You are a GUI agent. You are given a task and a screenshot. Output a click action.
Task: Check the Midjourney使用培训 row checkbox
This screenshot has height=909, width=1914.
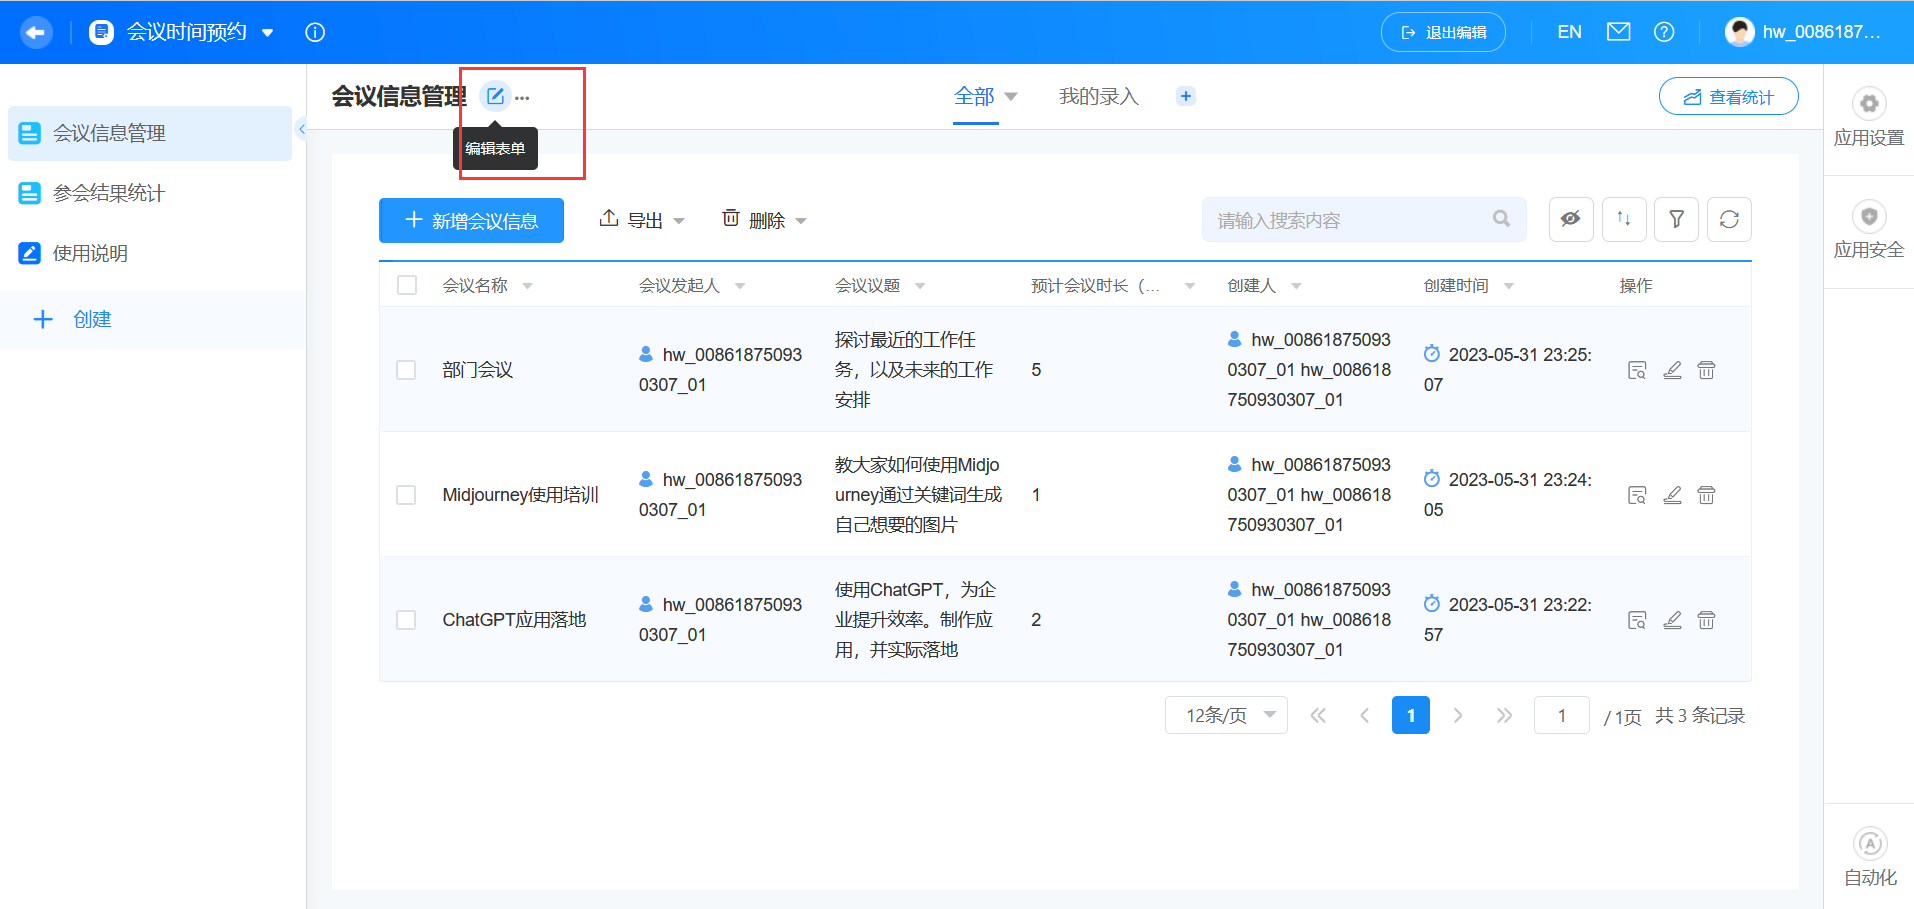pyautogui.click(x=406, y=494)
